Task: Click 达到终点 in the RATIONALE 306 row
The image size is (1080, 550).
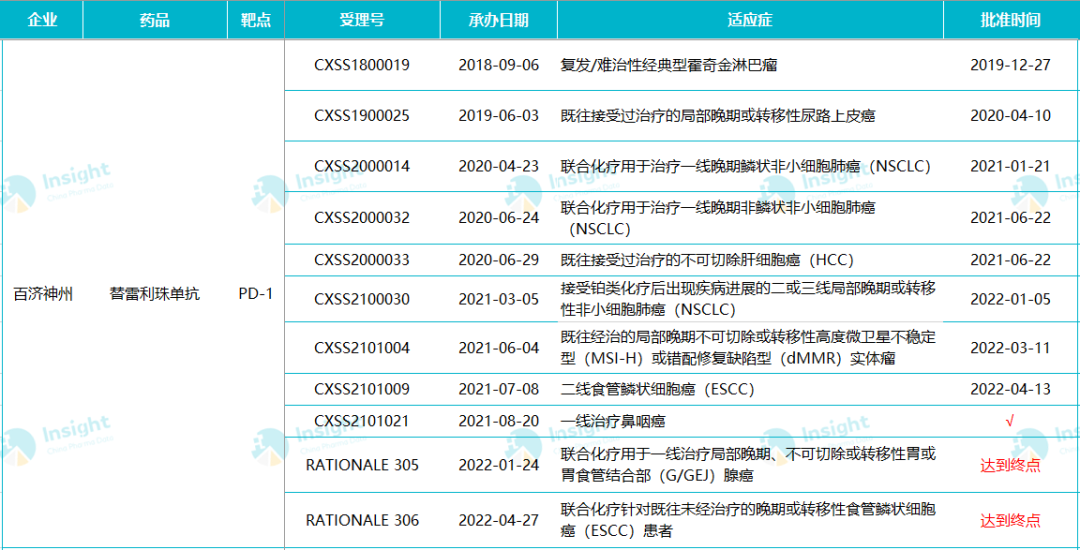Action: (1010, 521)
